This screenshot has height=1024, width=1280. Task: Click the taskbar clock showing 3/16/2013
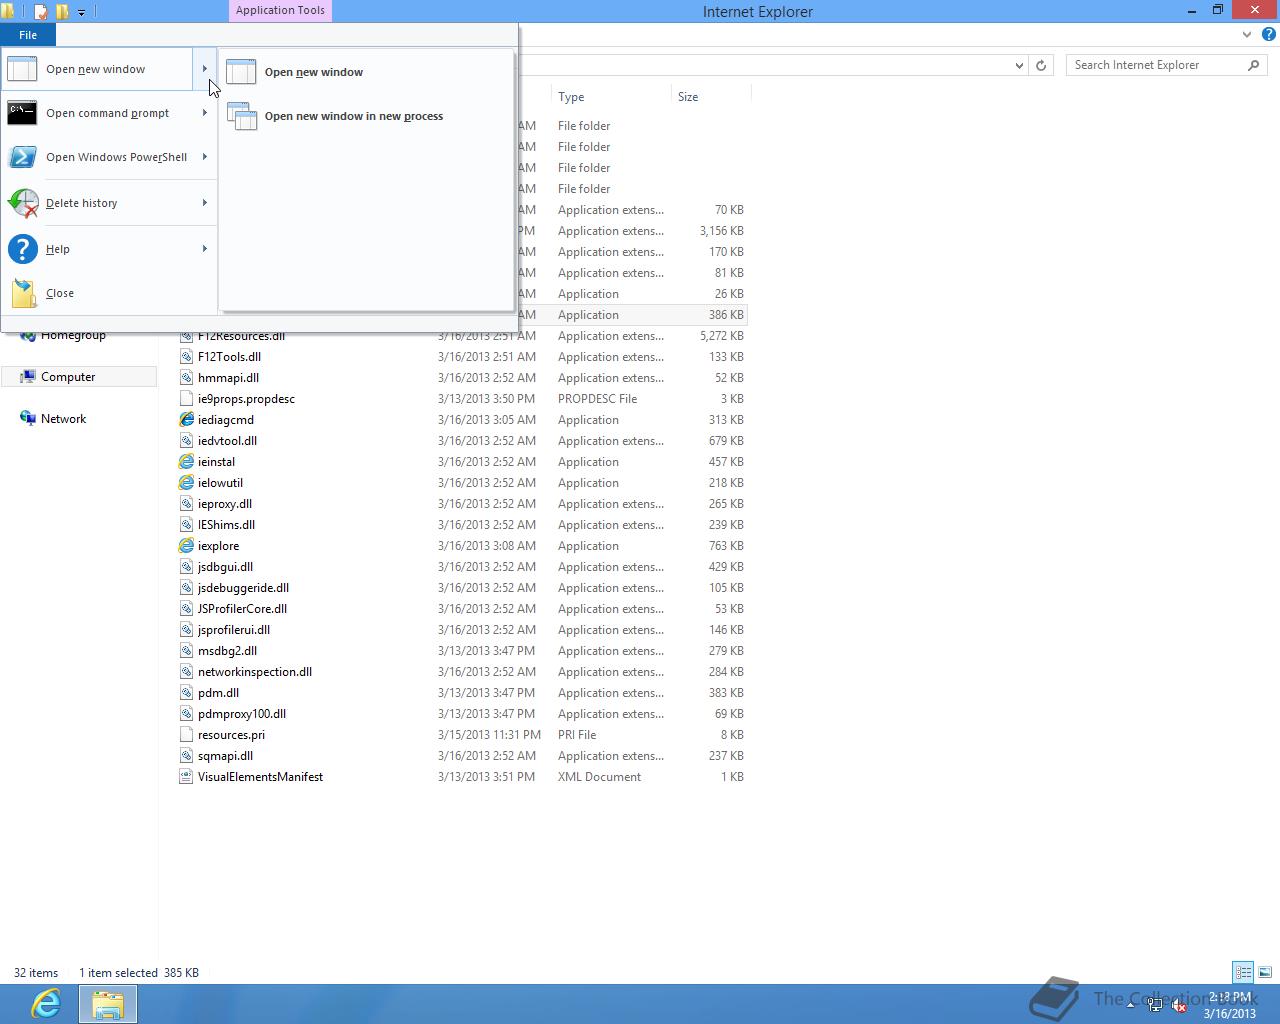1230,1005
